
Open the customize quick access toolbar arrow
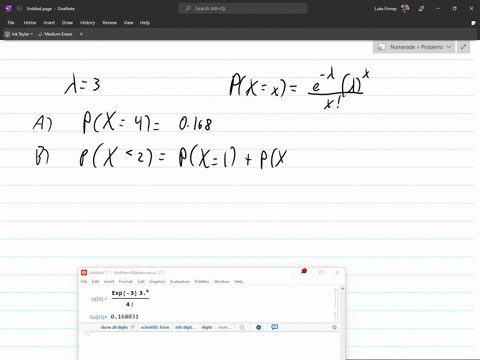81,34
